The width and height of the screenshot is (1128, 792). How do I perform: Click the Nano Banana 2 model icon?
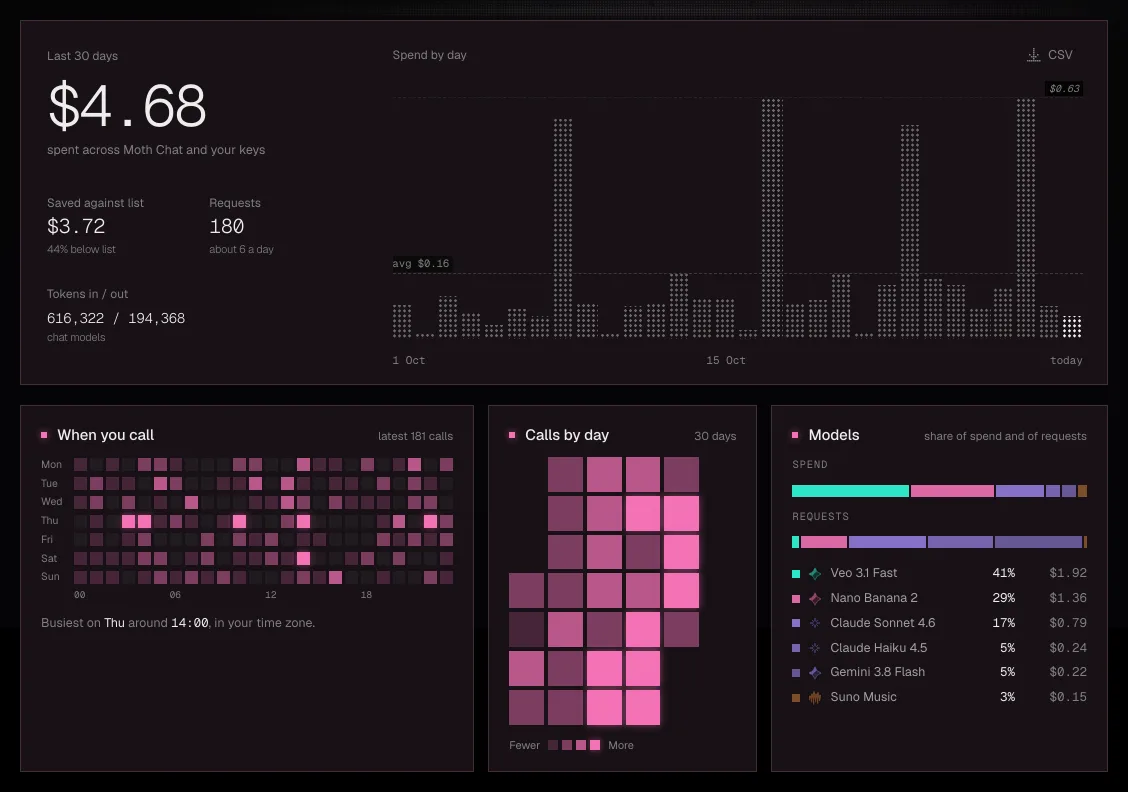click(815, 598)
